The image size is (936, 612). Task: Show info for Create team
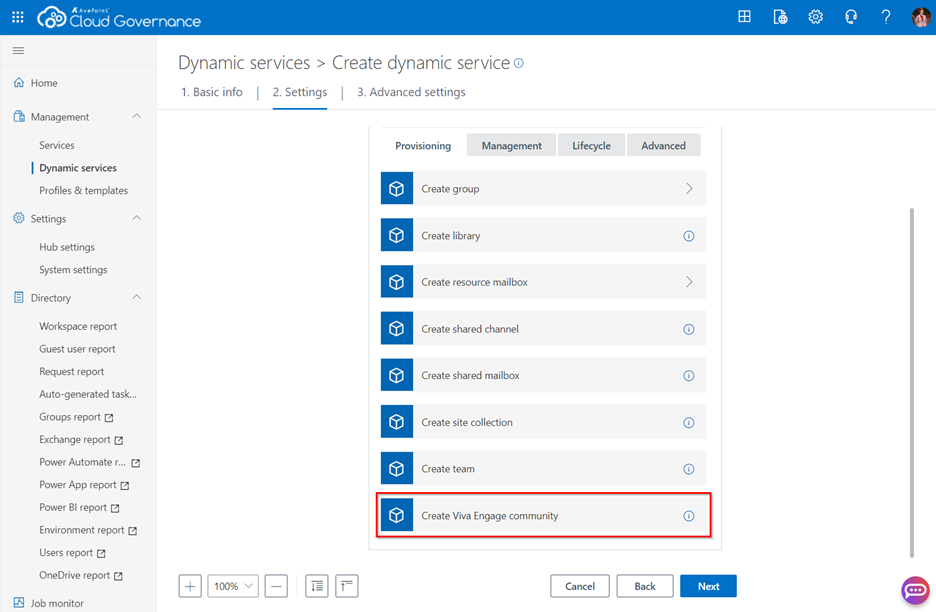[689, 469]
